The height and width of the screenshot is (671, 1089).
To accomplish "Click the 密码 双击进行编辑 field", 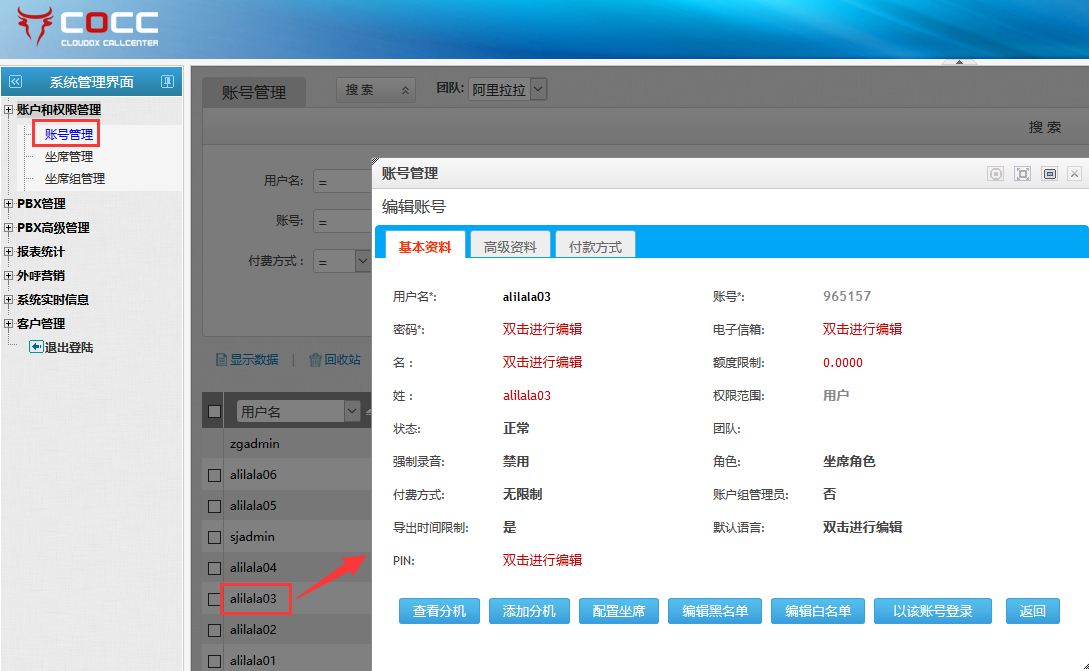I will (542, 329).
